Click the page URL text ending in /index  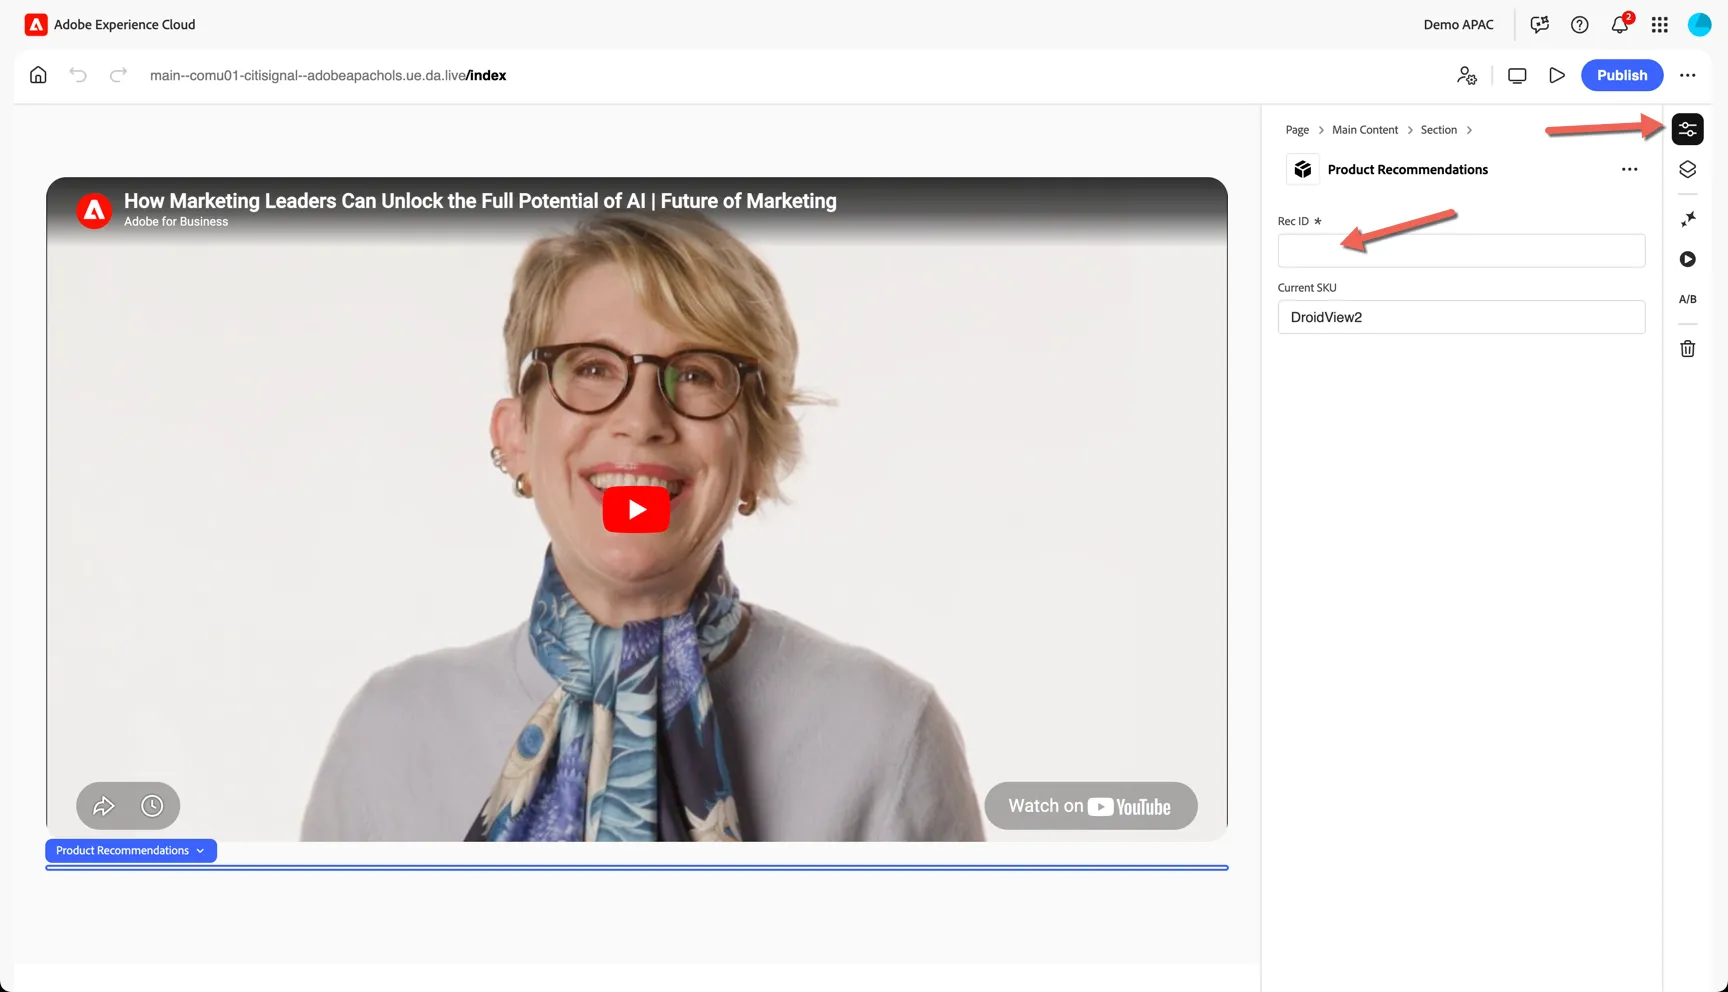pos(328,75)
